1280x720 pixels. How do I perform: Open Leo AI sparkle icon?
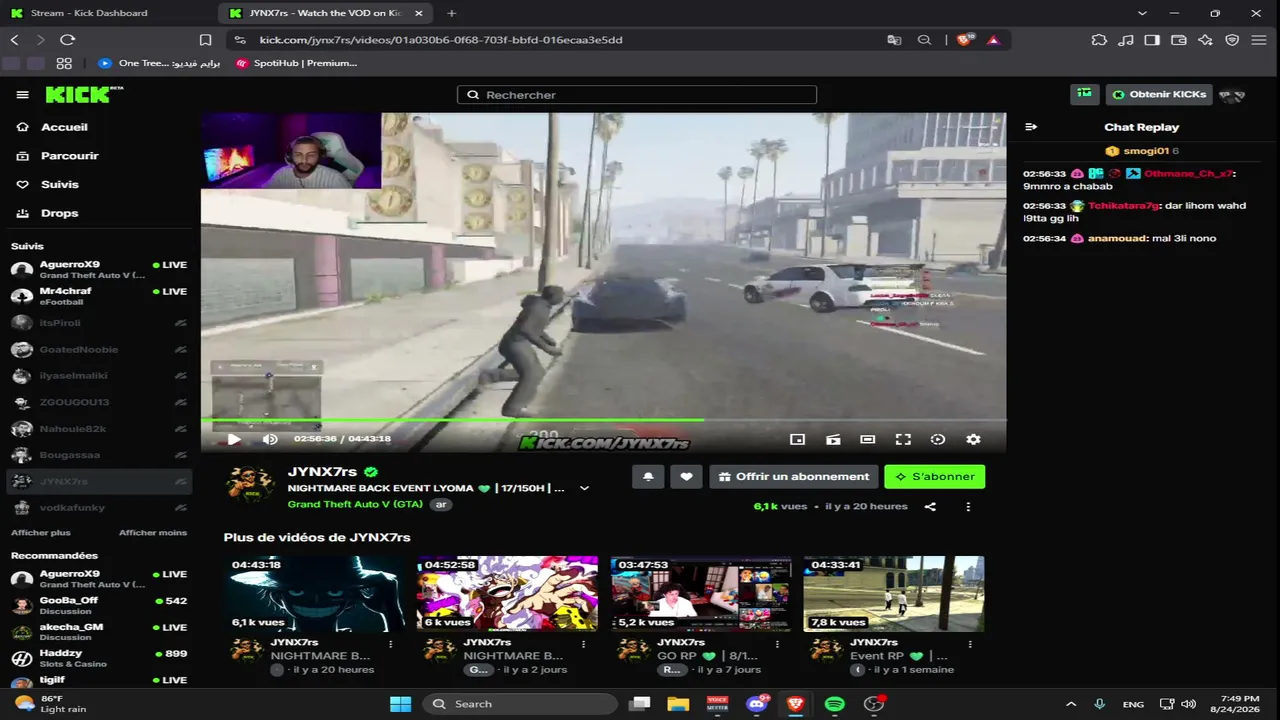[1205, 40]
